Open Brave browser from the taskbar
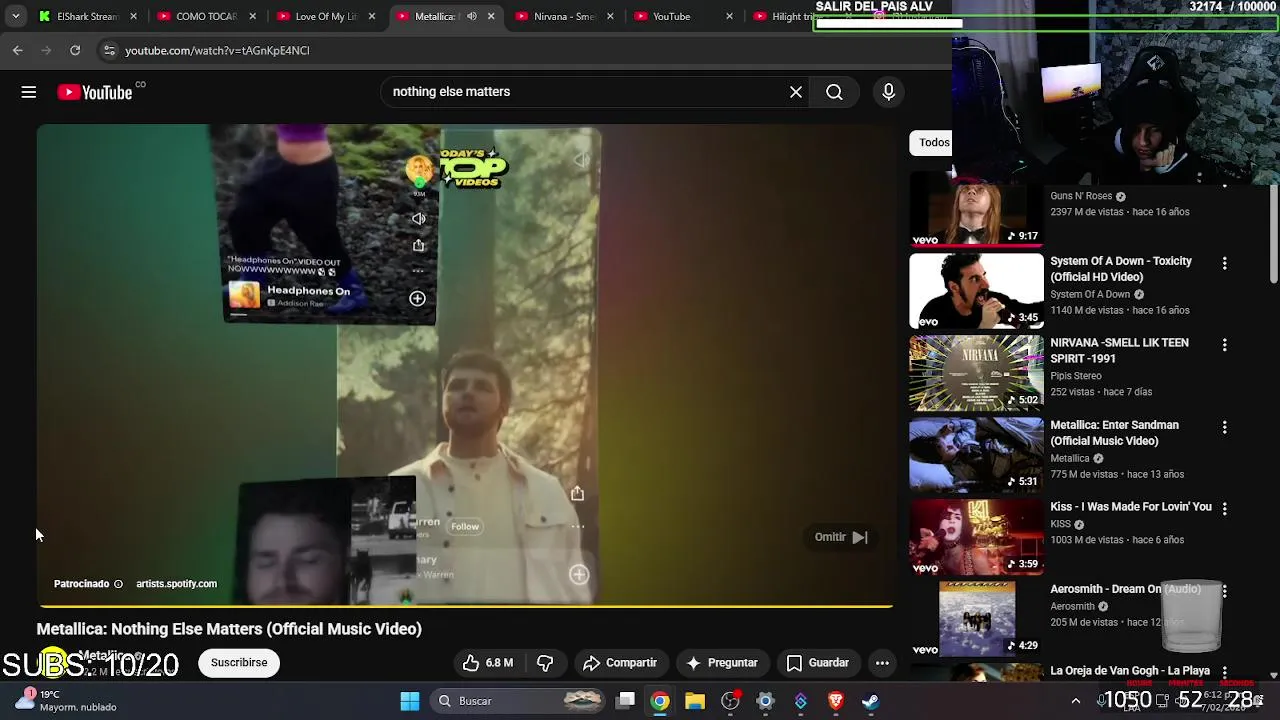The width and height of the screenshot is (1280, 720). click(x=836, y=701)
